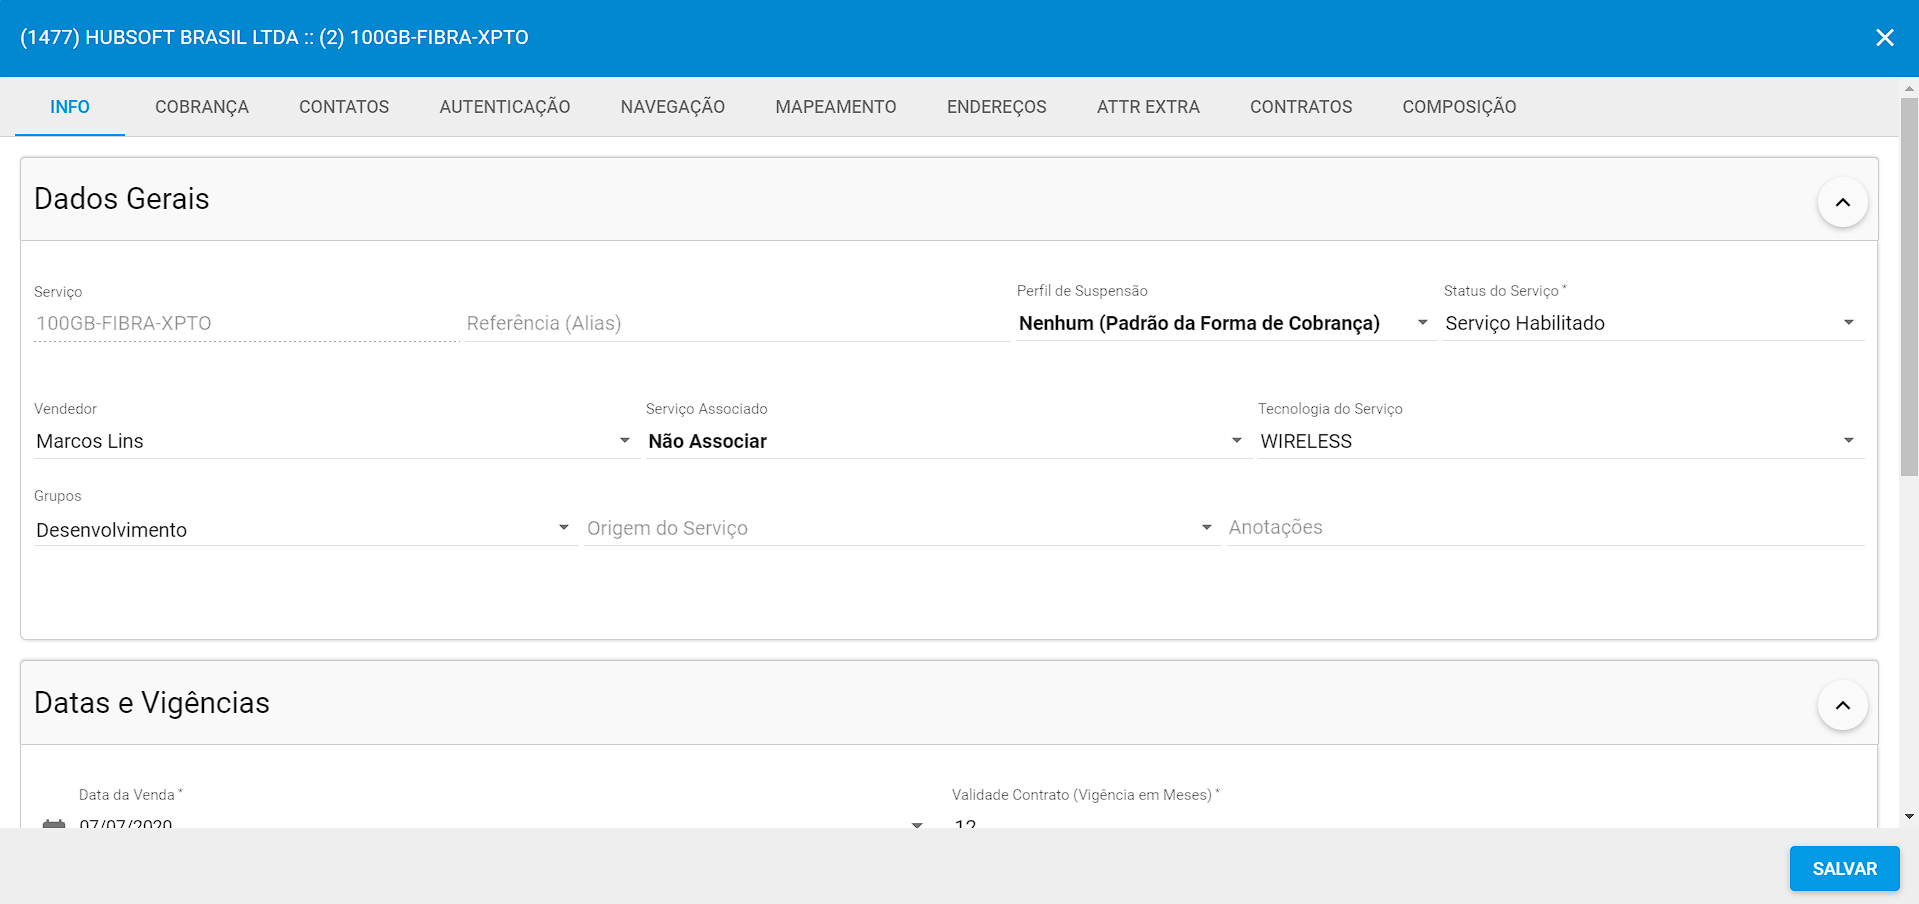Open the Vendedor dropdown showing Marcos Lins
Screen dimensions: 1919x904
coord(335,441)
